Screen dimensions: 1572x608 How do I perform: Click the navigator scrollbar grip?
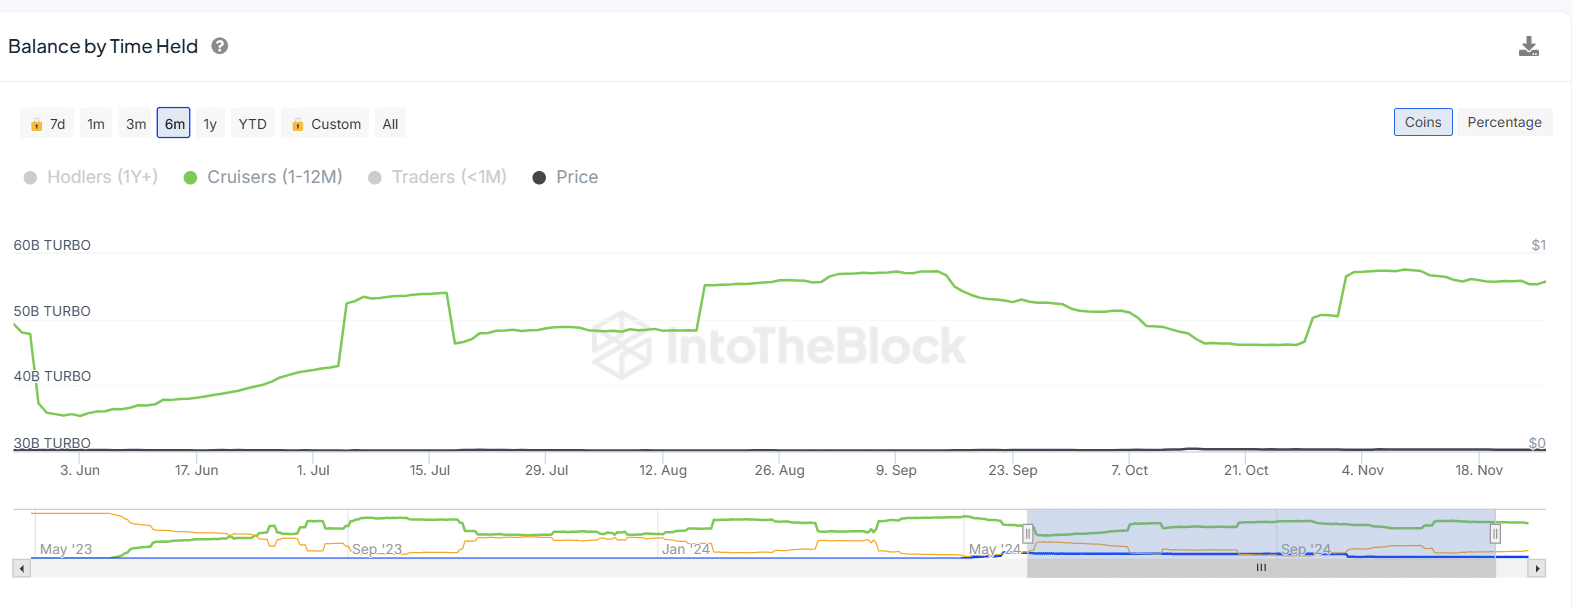1261,568
